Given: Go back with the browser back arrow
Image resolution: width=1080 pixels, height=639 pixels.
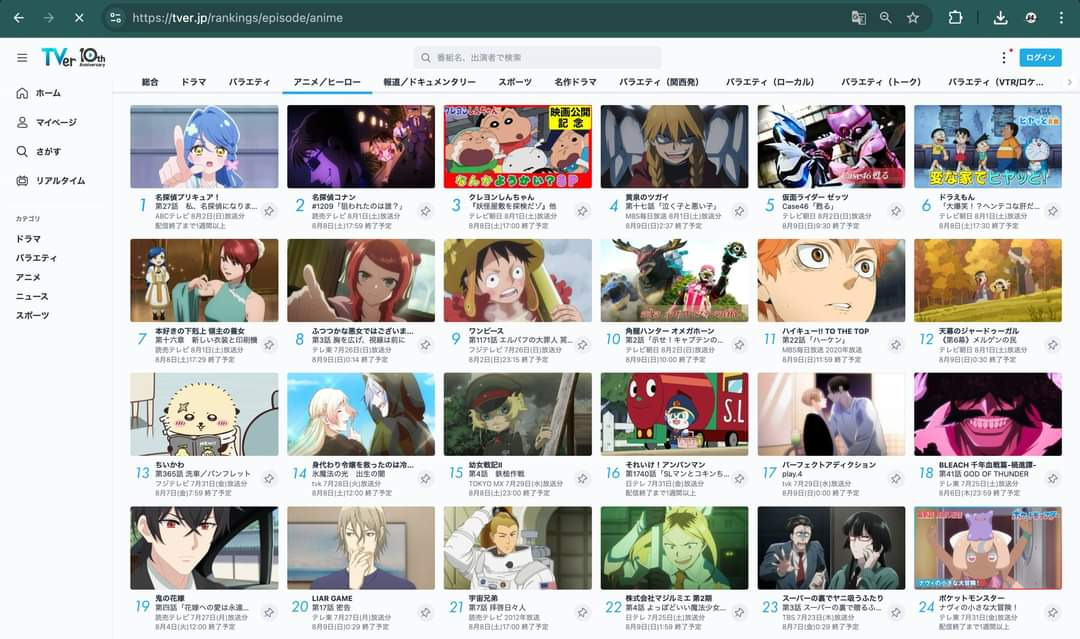Looking at the screenshot, I should (x=19, y=18).
